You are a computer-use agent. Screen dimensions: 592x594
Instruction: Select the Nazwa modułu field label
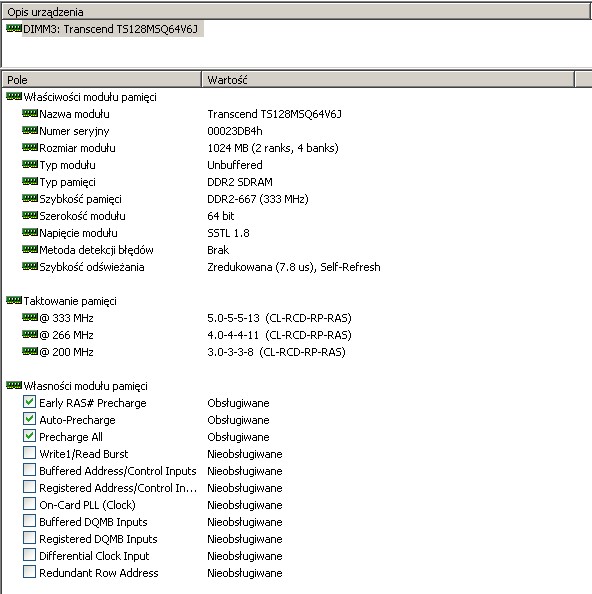74,114
